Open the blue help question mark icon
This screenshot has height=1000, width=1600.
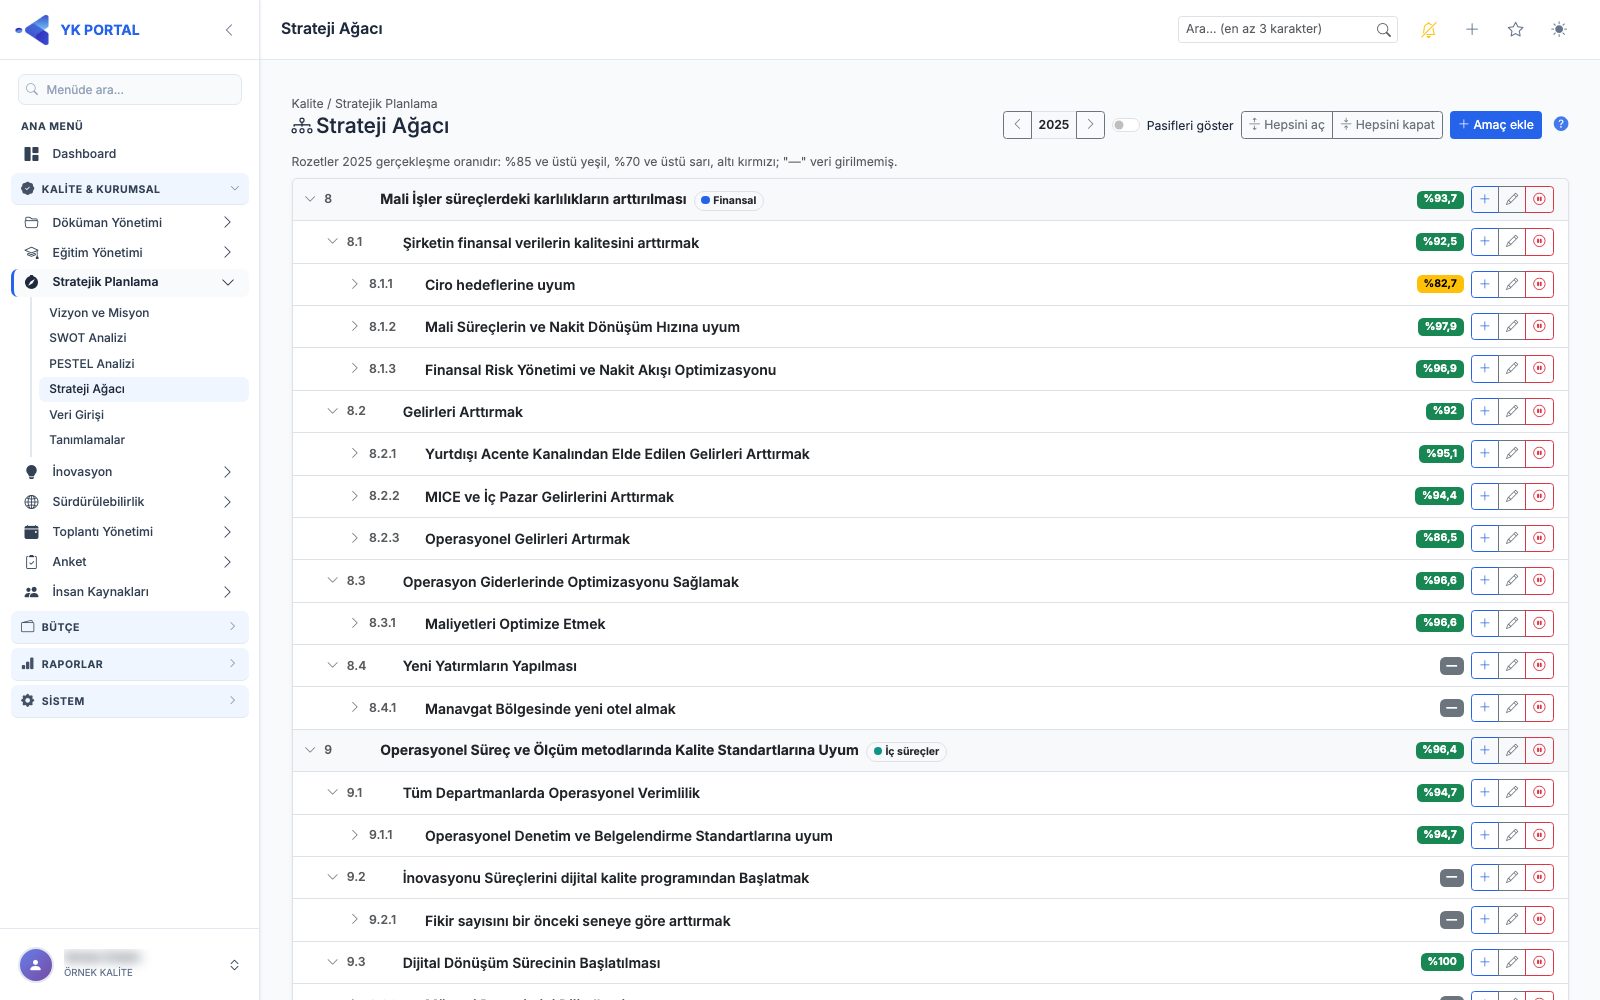(x=1561, y=124)
